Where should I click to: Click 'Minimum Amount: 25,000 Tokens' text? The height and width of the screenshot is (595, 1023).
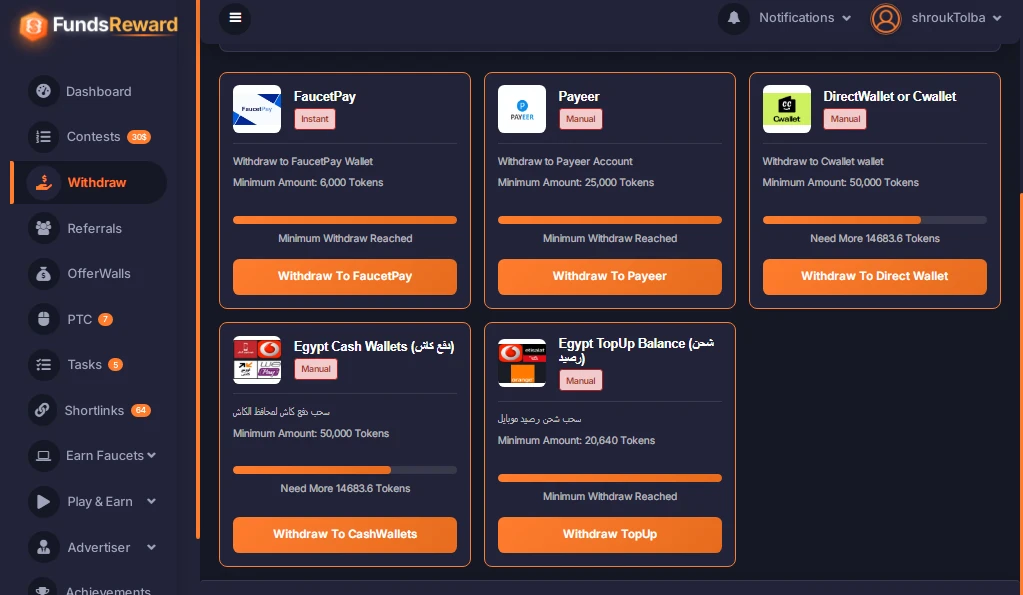point(575,183)
